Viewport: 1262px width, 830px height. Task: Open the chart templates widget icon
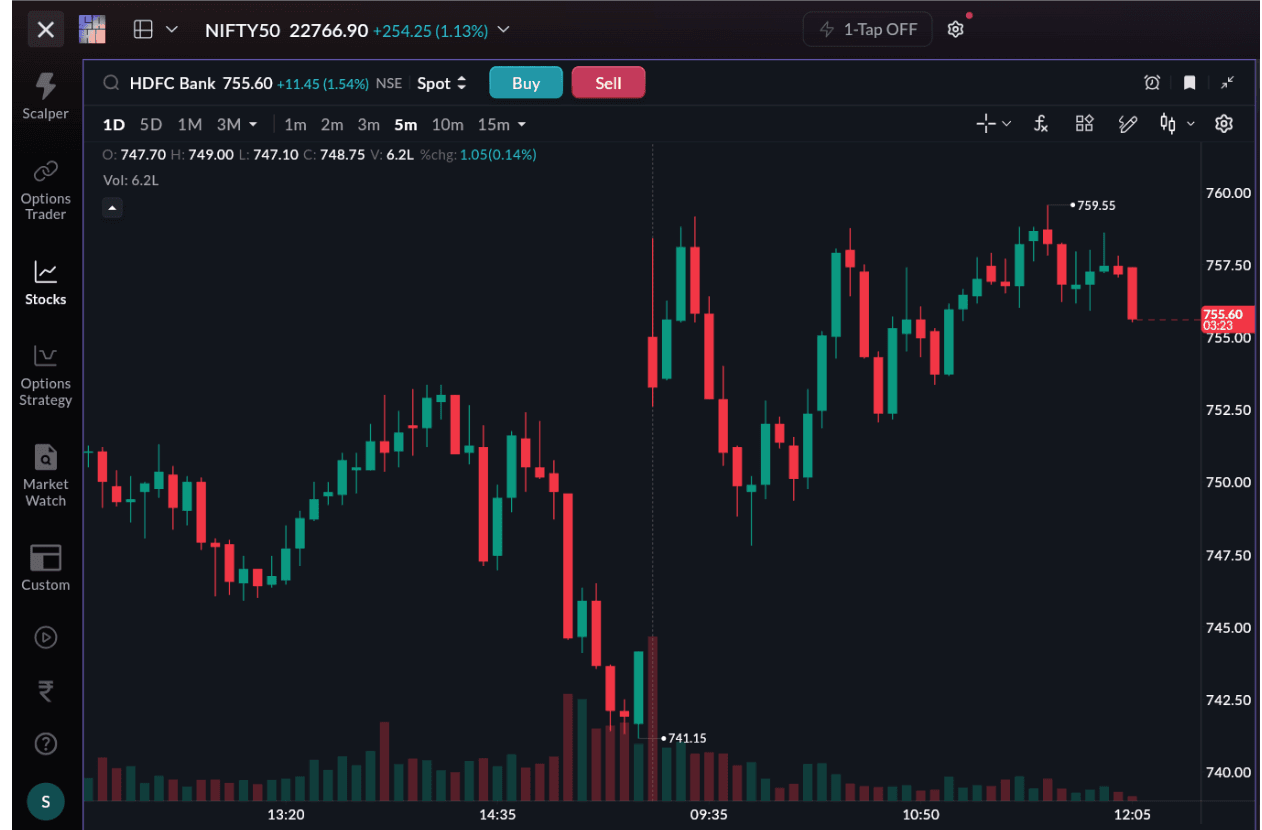pos(1084,124)
